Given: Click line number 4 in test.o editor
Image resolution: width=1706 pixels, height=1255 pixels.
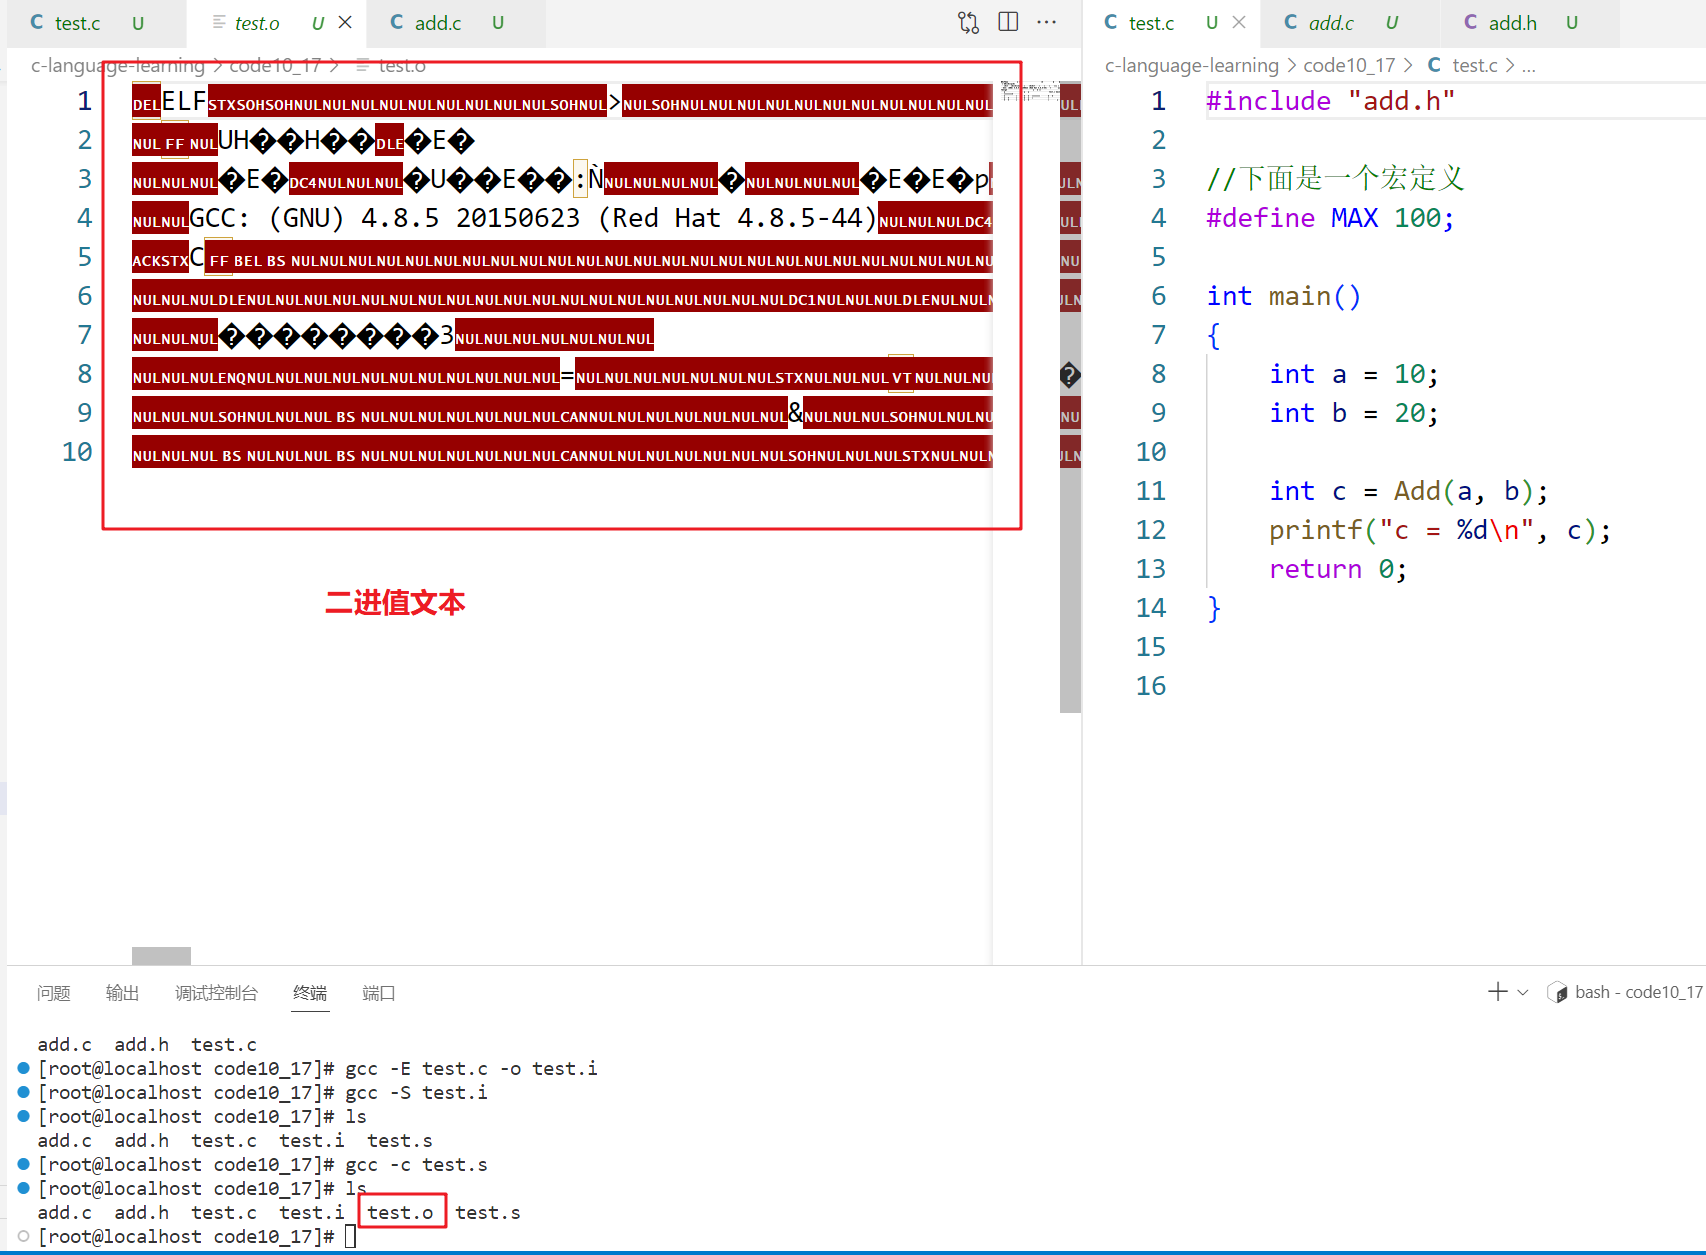Looking at the screenshot, I should pyautogui.click(x=84, y=218).
